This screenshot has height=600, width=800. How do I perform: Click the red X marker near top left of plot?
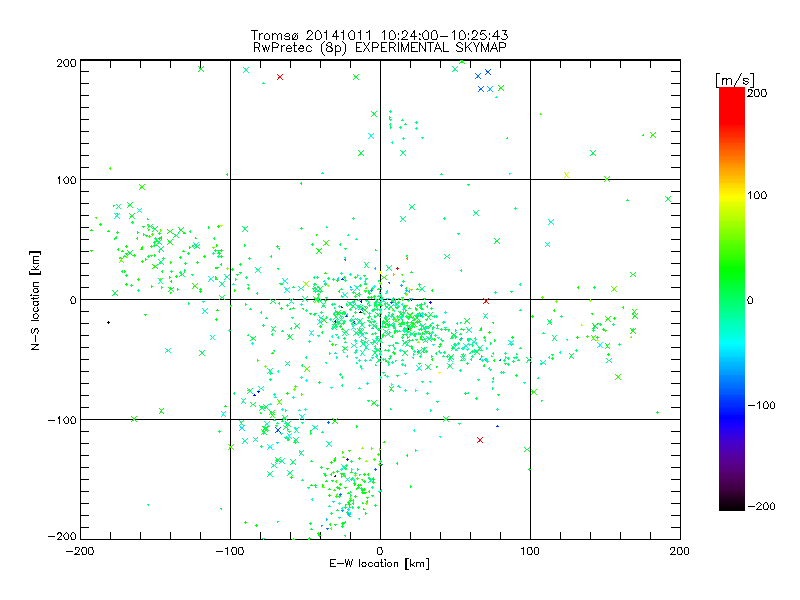click(x=280, y=77)
